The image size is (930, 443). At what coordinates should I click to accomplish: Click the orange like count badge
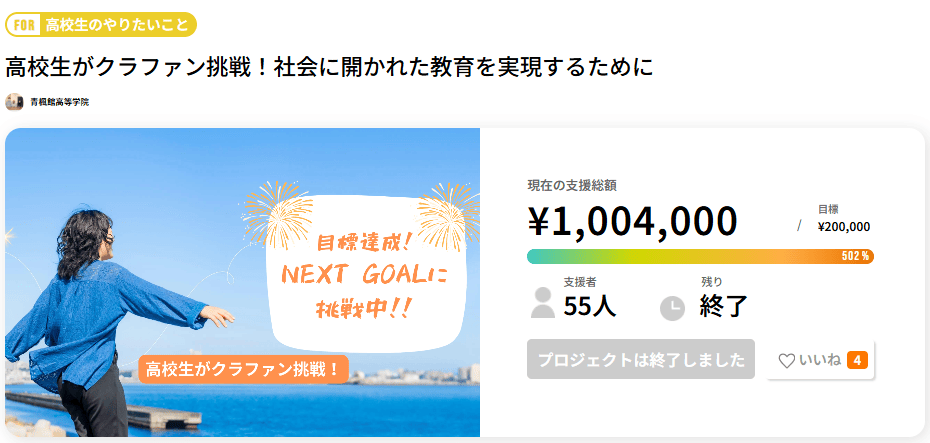tap(857, 360)
